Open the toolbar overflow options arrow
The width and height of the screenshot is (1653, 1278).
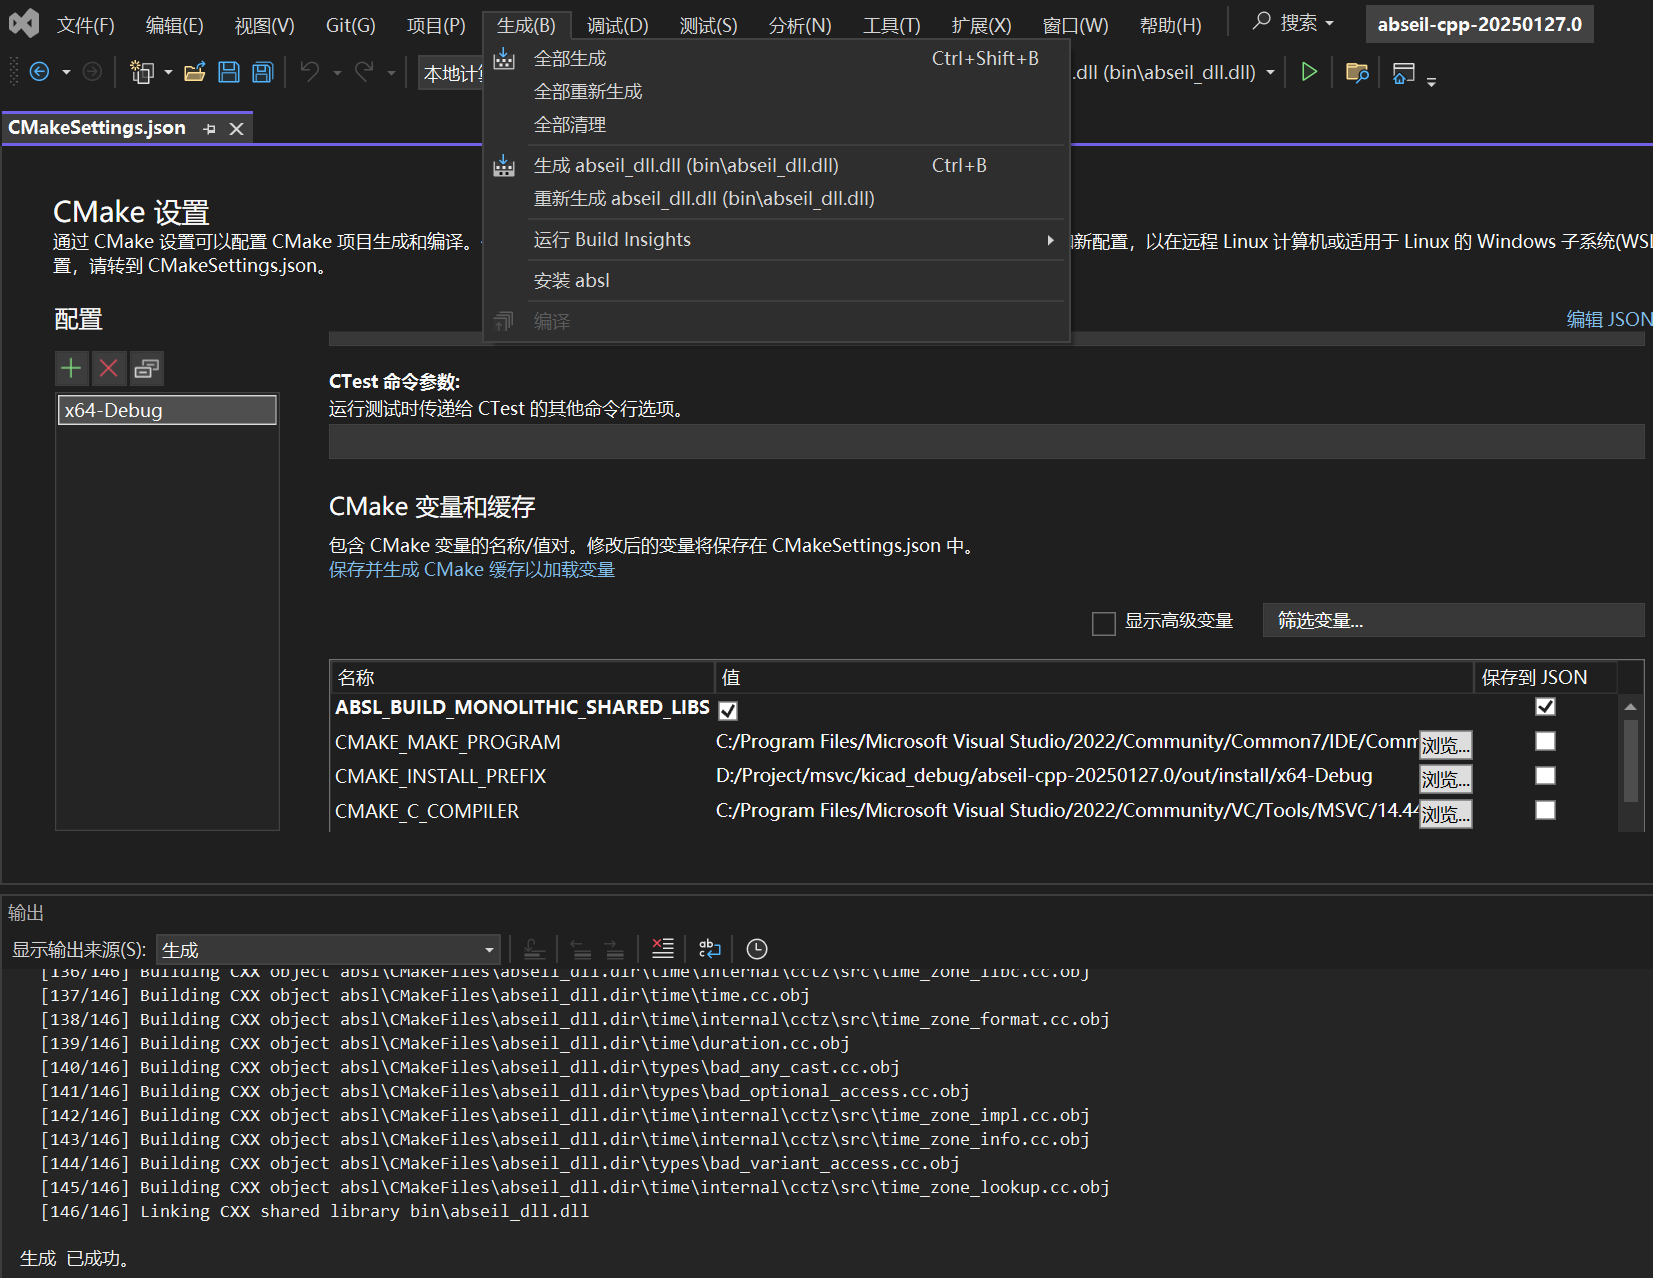point(1431,82)
